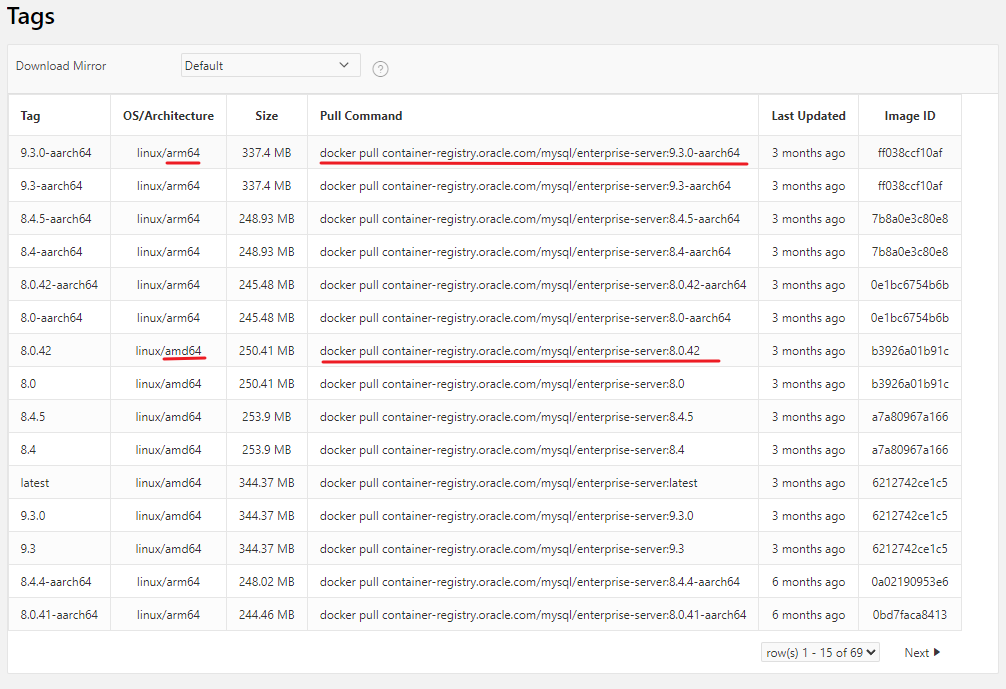This screenshot has height=689, width=1006.
Task: Click the pull command for enterprise-server:9.3.0-aarch64
Action: pyautogui.click(x=530, y=153)
